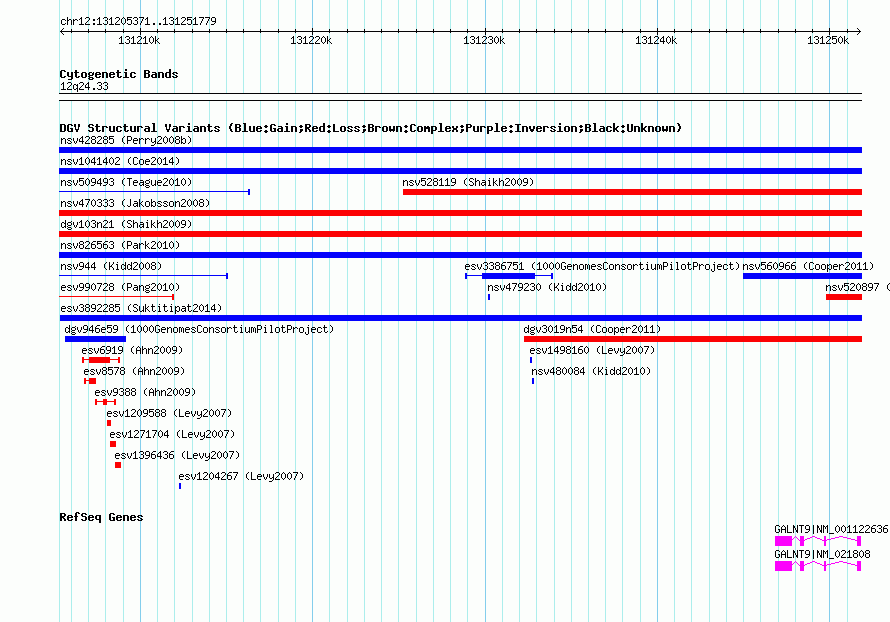Image resolution: width=890 pixels, height=622 pixels.
Task: Click the thin blue nsv944 variant line
Action: [144, 276]
